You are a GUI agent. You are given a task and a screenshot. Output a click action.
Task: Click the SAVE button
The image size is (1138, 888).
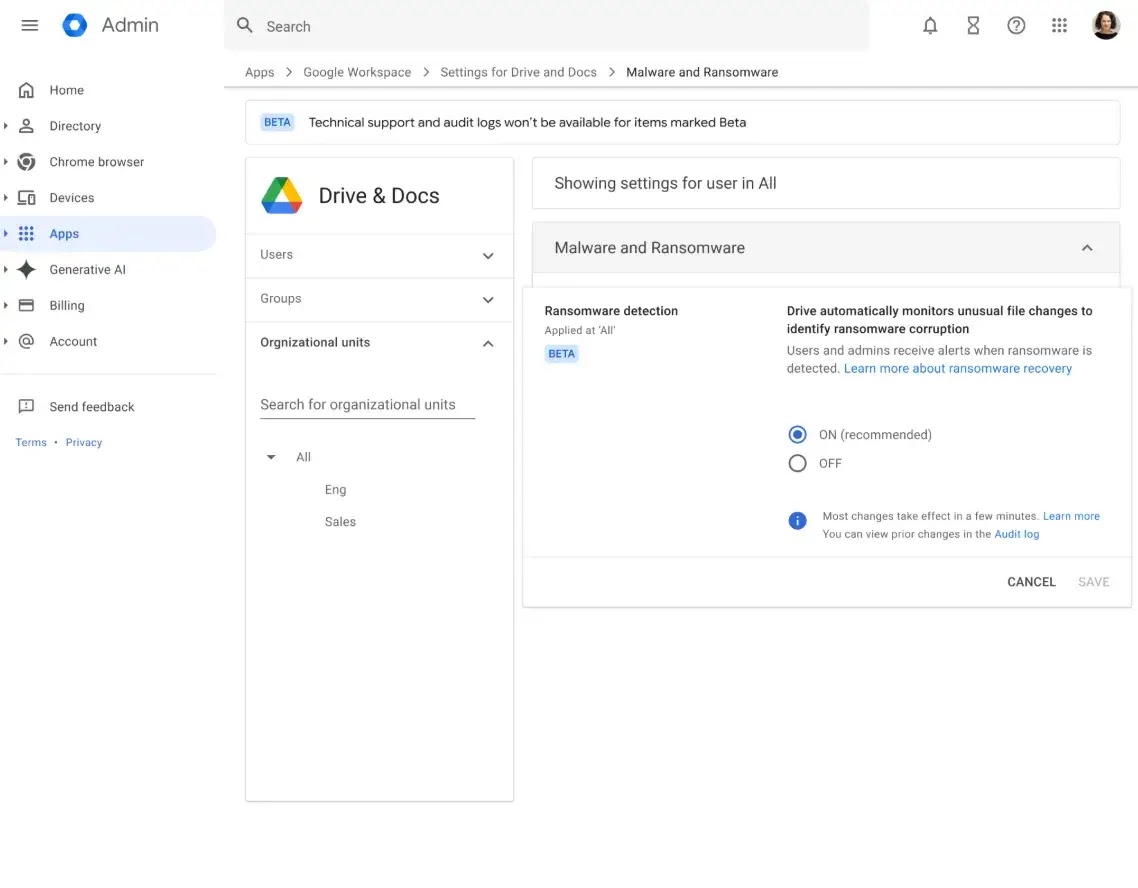(1093, 582)
